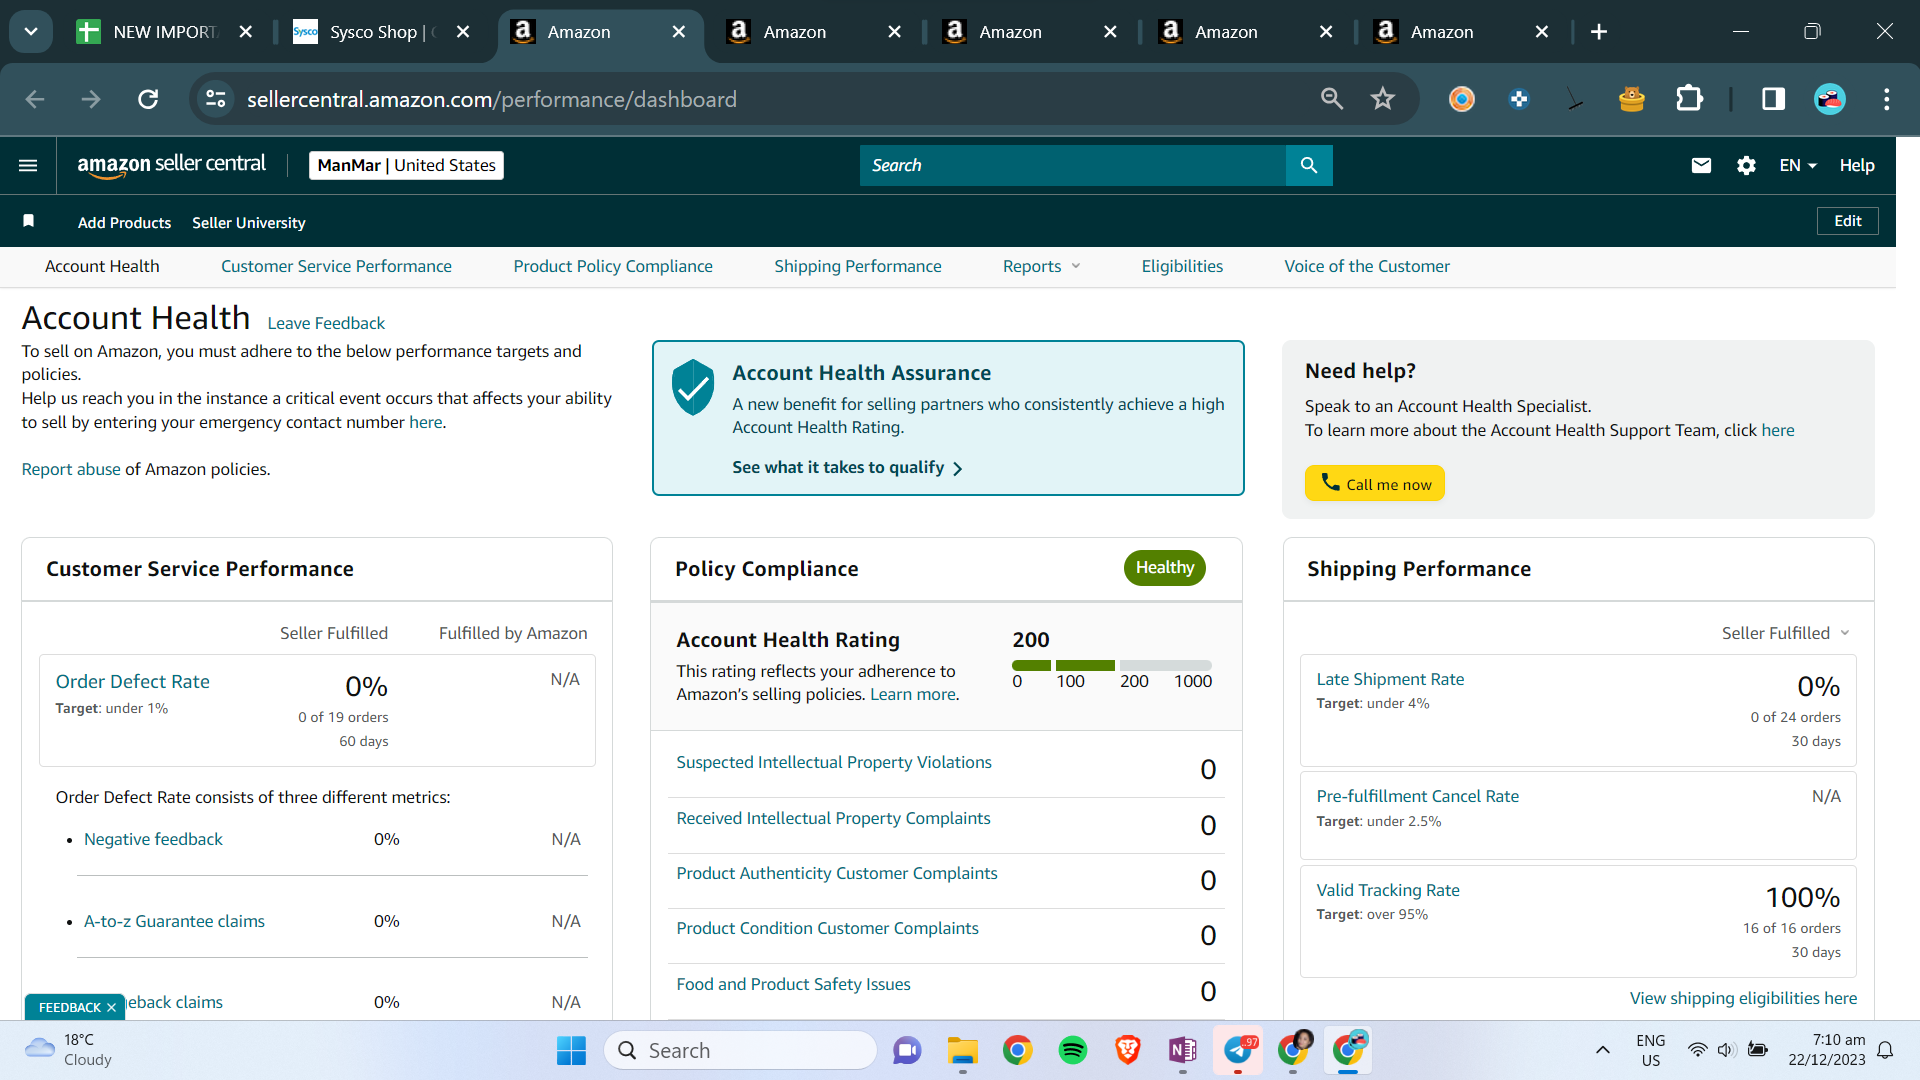Open Food and Product Safety Issues
Viewport: 1920px width, 1080px height.
(x=793, y=984)
